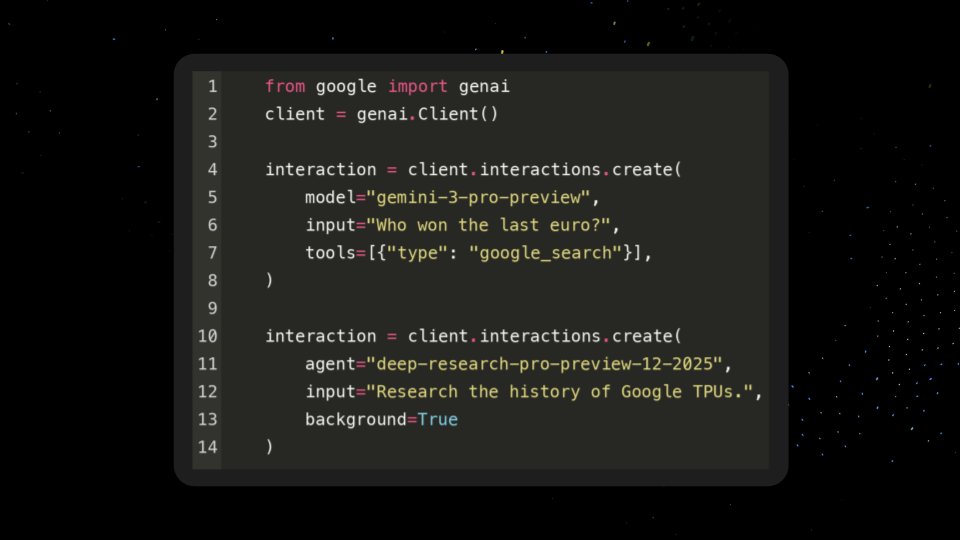Click the closing parenthesis on line 14

coord(269,447)
